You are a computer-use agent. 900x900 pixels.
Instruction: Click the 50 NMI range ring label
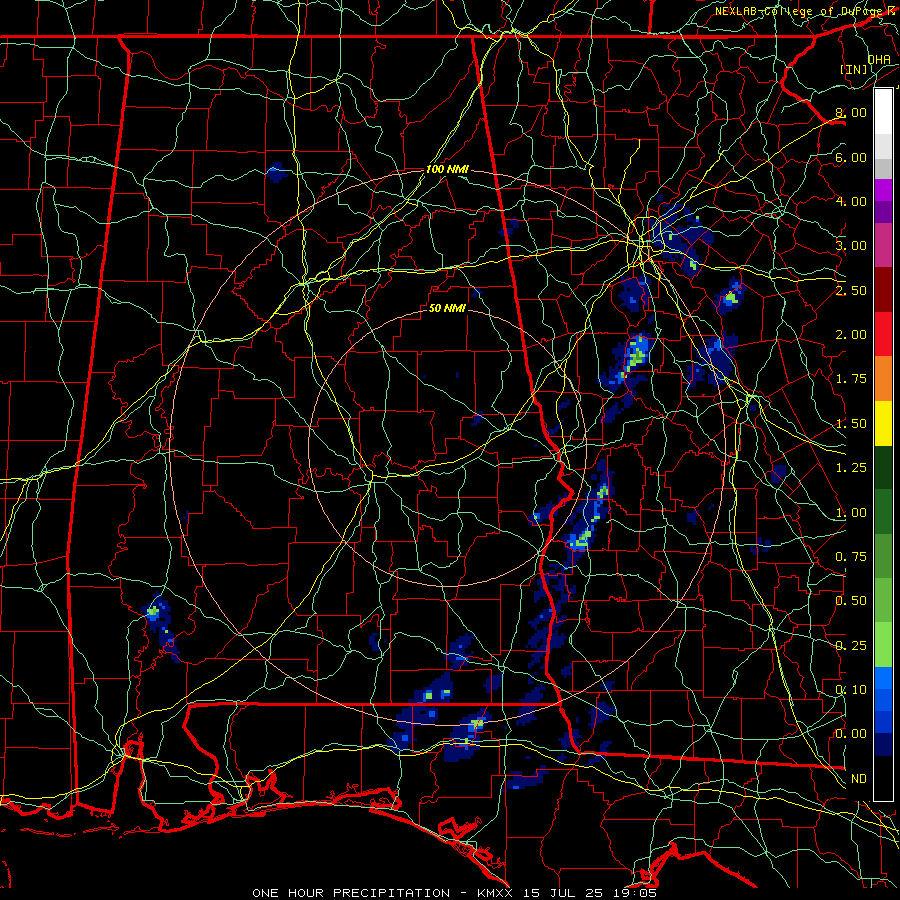[x=447, y=308]
